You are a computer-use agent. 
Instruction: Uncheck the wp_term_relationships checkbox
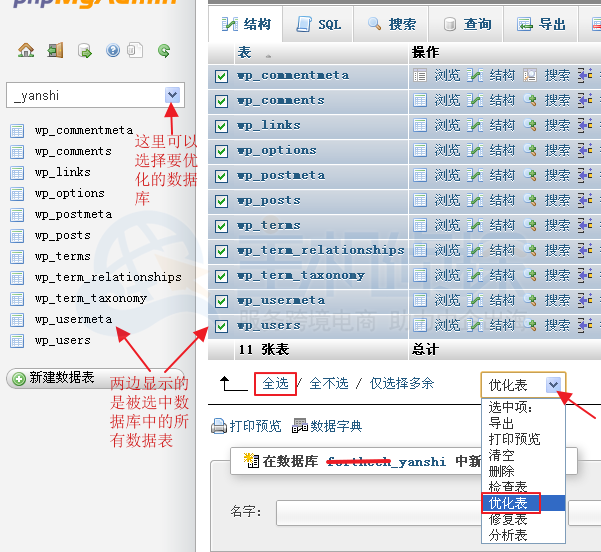coord(221,251)
